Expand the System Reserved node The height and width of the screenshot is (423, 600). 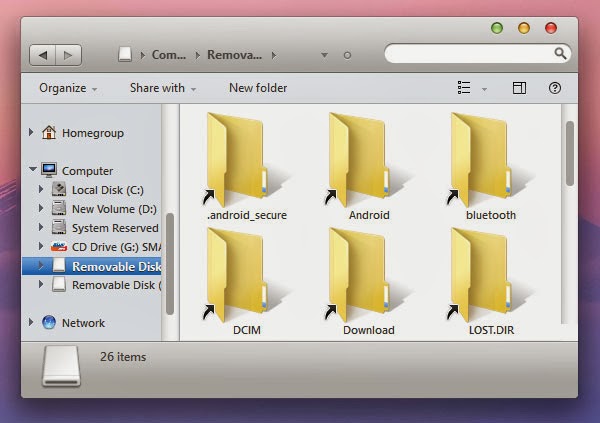click(41, 227)
